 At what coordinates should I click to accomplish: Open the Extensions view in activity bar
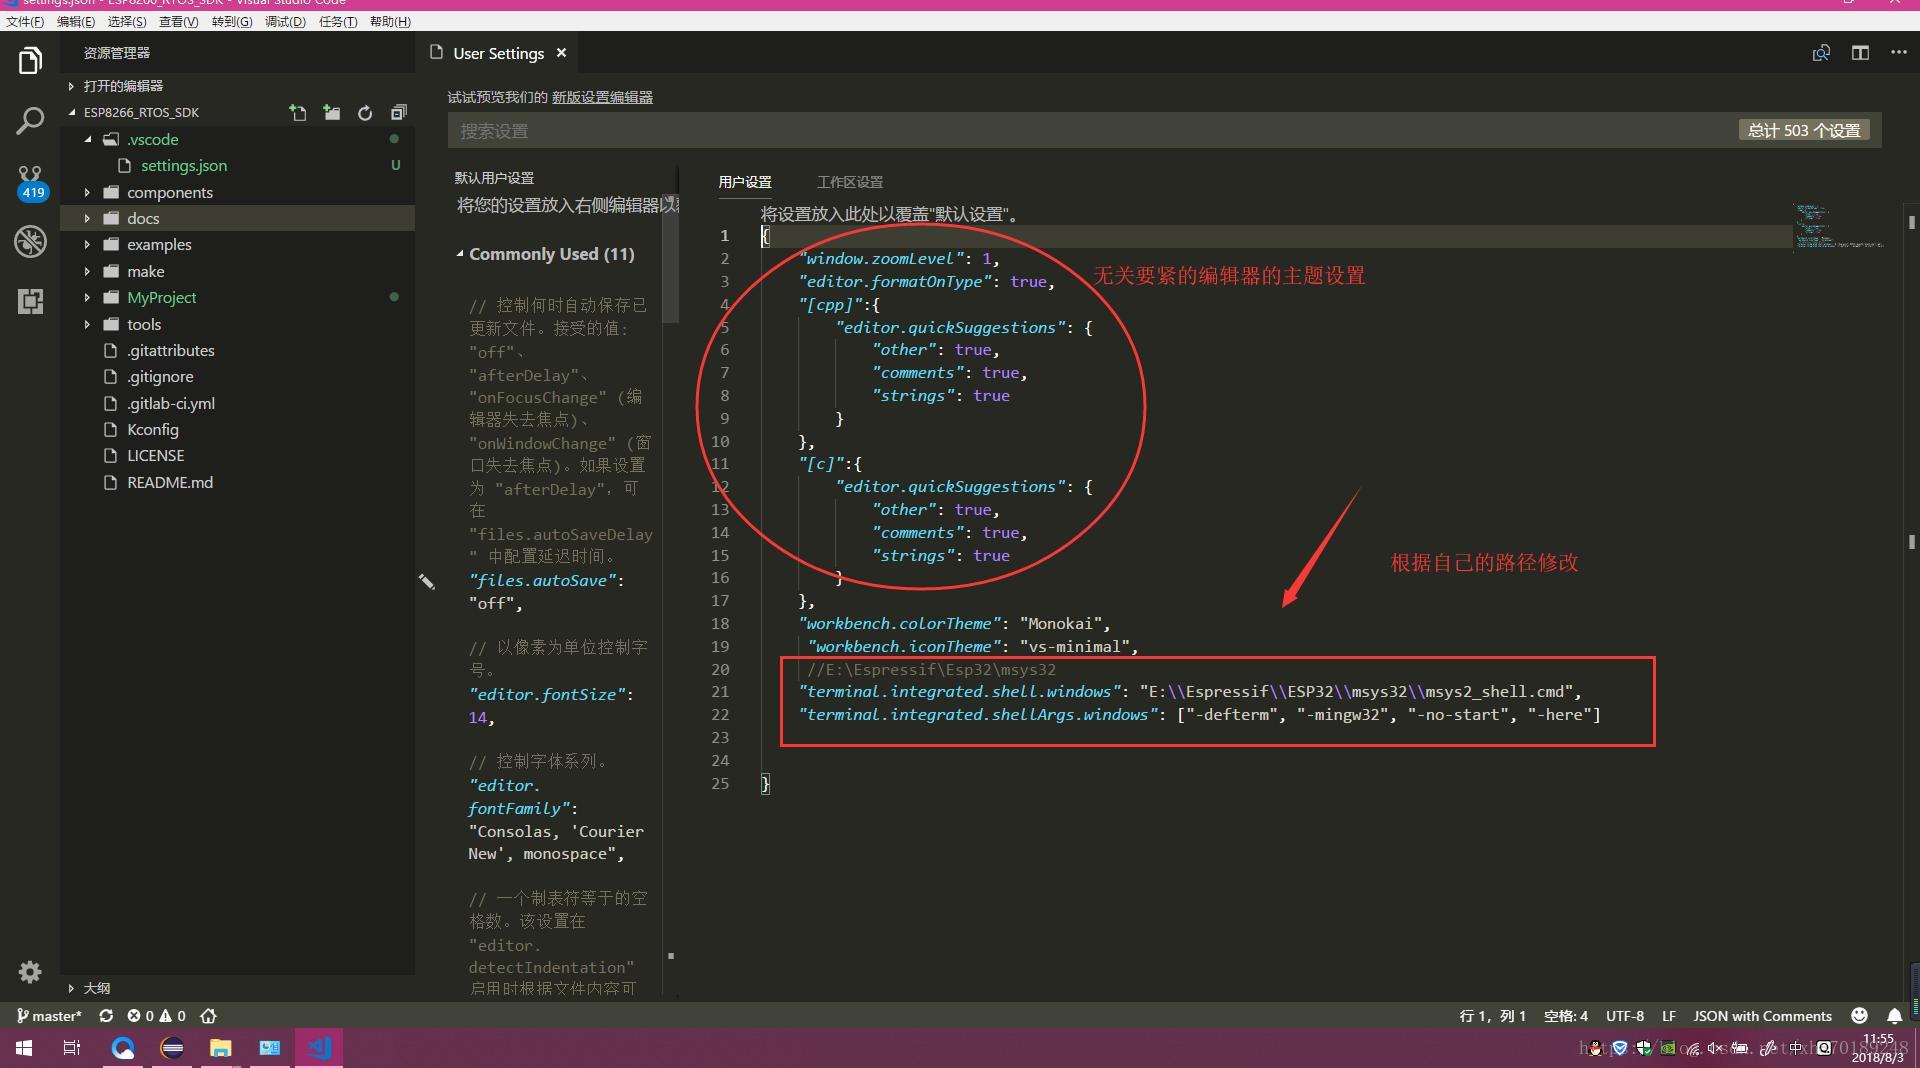[30, 301]
